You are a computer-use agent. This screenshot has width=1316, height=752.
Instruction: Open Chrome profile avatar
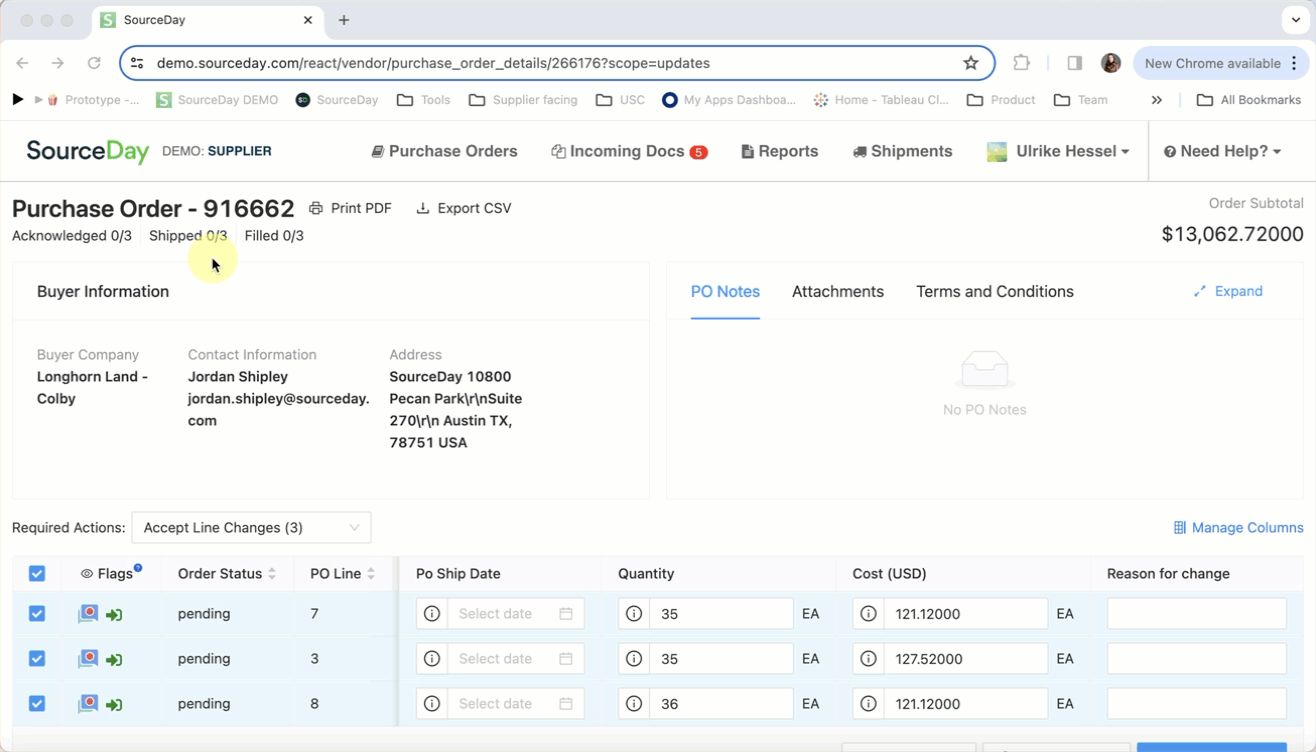tap(1111, 63)
